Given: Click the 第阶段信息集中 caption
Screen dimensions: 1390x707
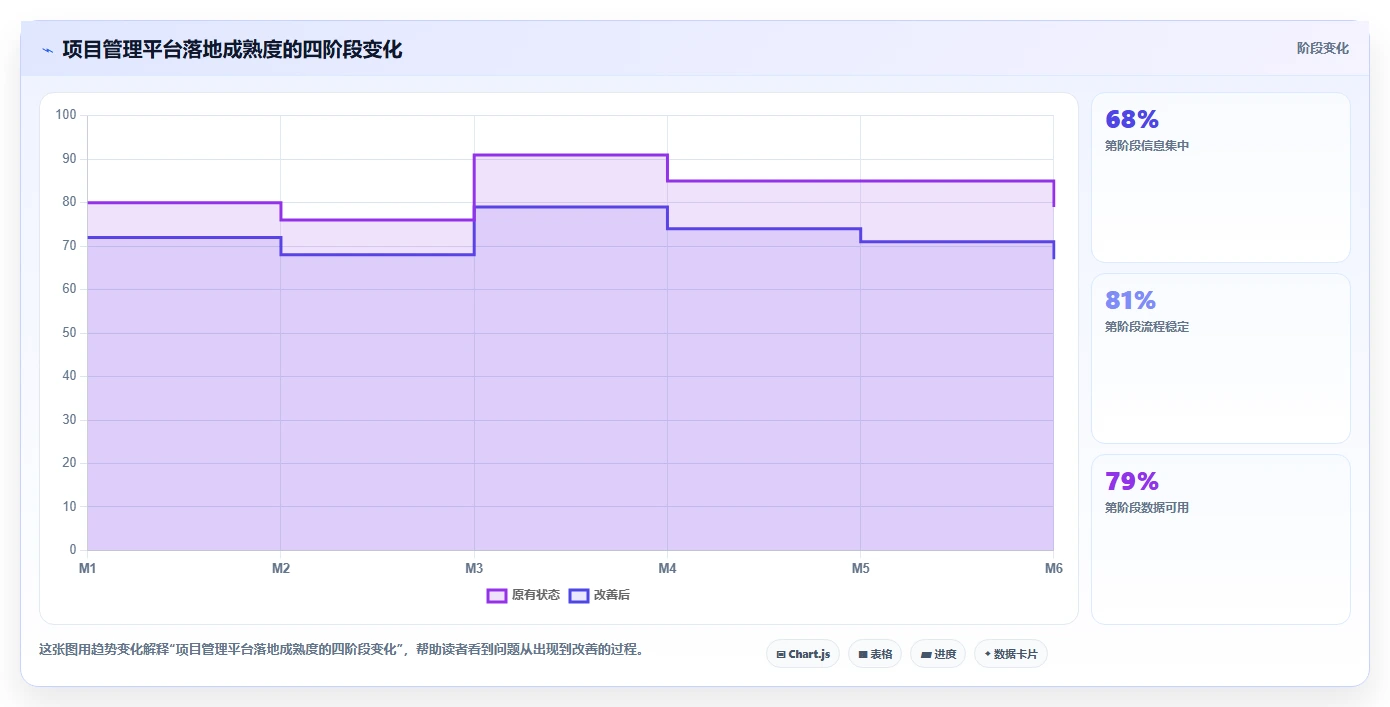Looking at the screenshot, I should (1147, 146).
